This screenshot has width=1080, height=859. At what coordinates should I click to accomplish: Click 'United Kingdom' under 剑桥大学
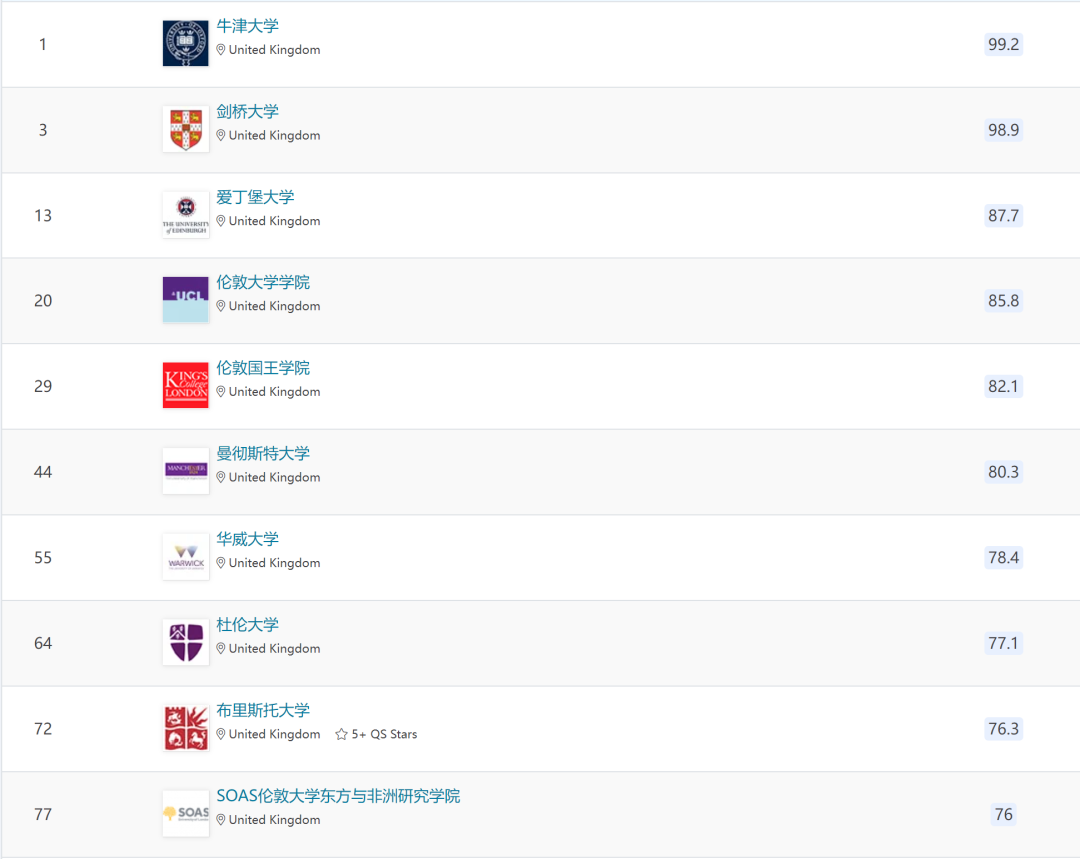coord(274,135)
